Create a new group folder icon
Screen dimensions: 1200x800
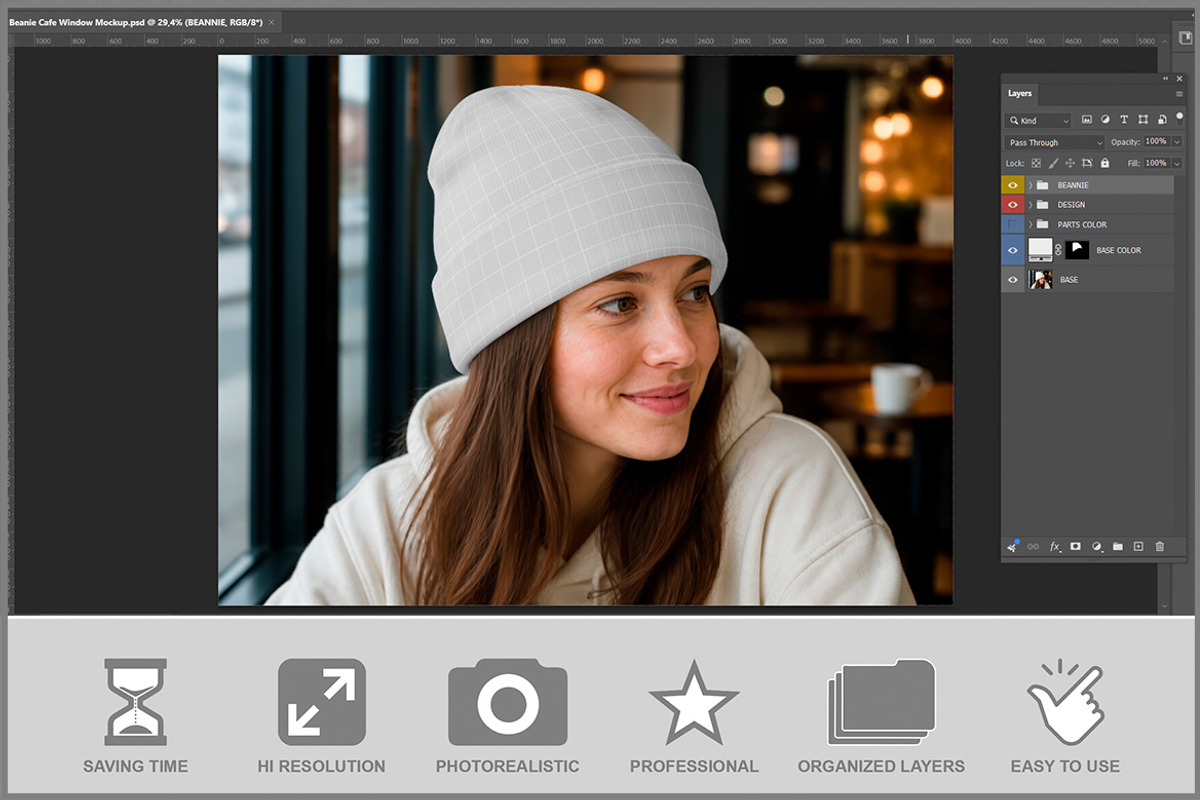click(x=1118, y=547)
